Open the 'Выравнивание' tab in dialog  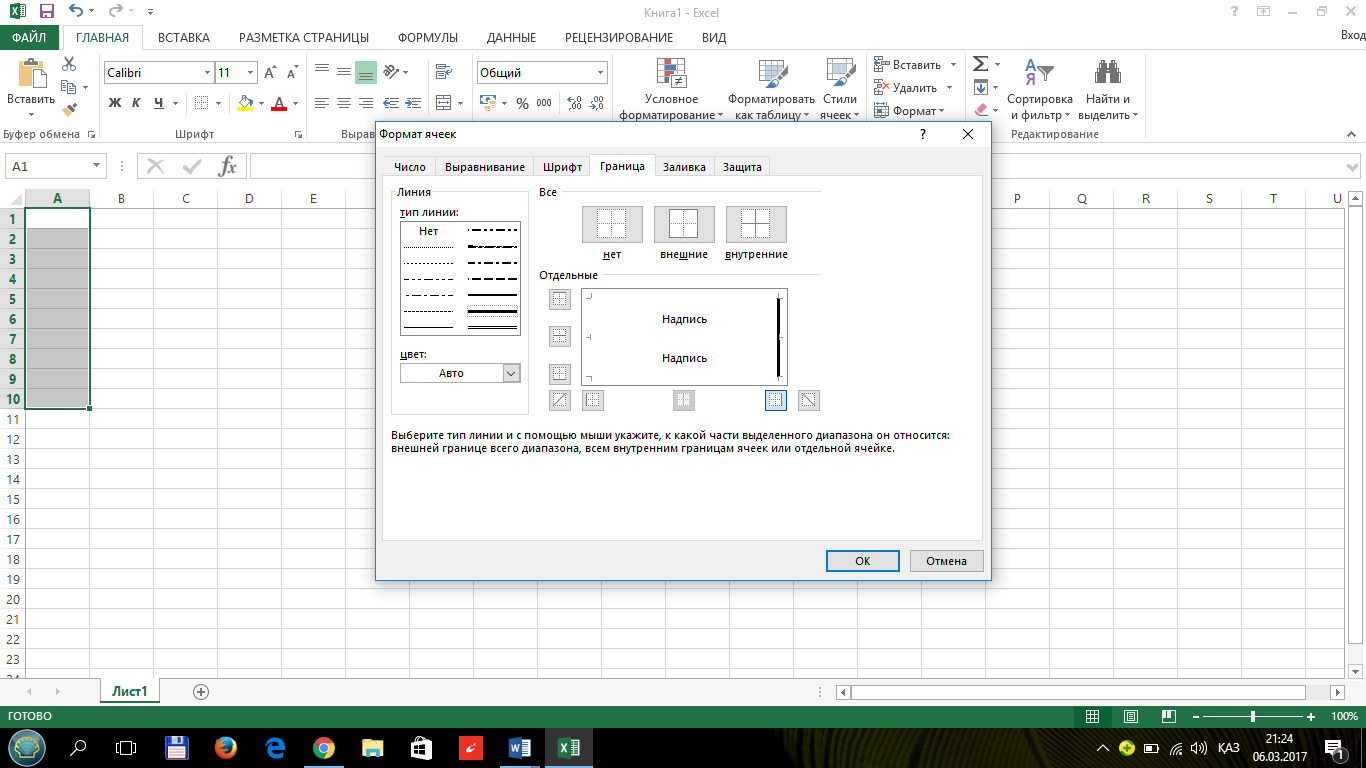[484, 167]
